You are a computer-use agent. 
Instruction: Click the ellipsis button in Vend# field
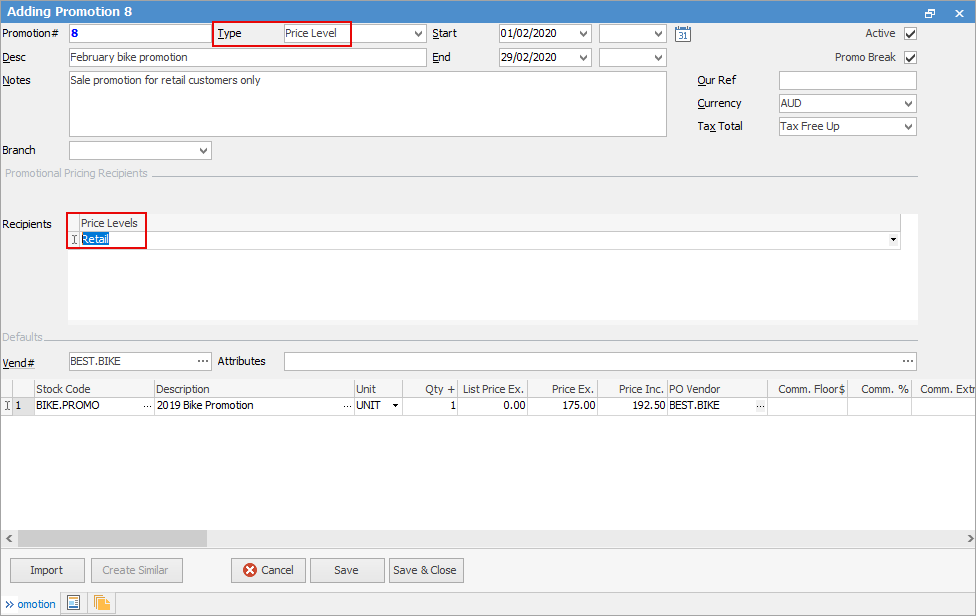tap(203, 361)
